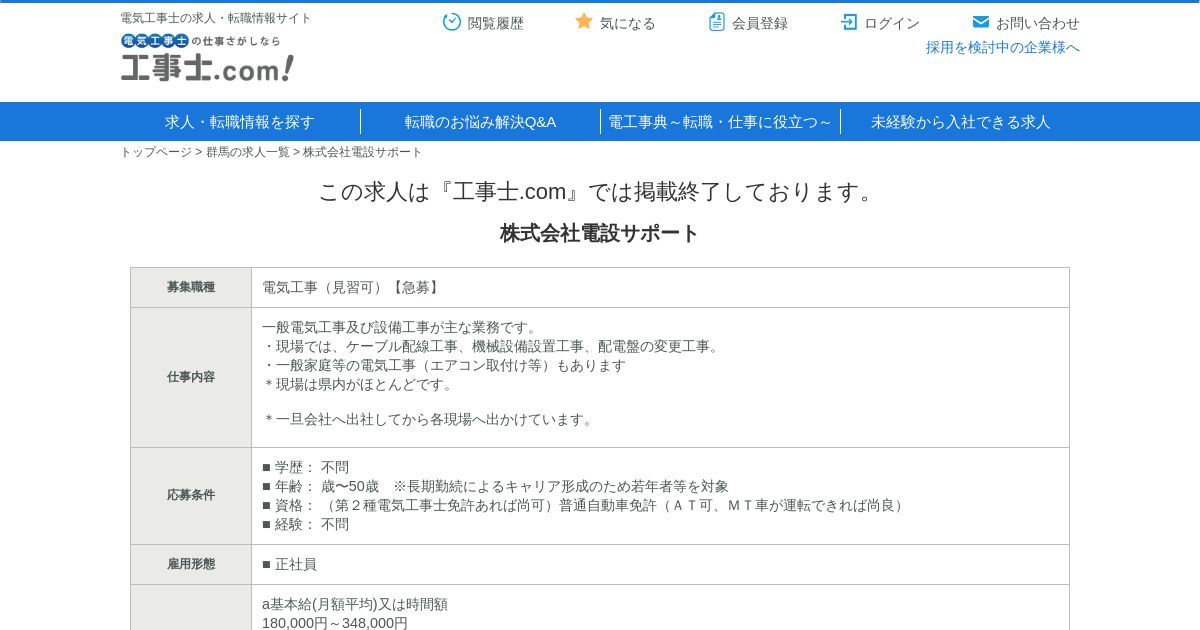Open 閲覧履歴 browsing history link
The width and height of the screenshot is (1200, 630).
coord(496,23)
